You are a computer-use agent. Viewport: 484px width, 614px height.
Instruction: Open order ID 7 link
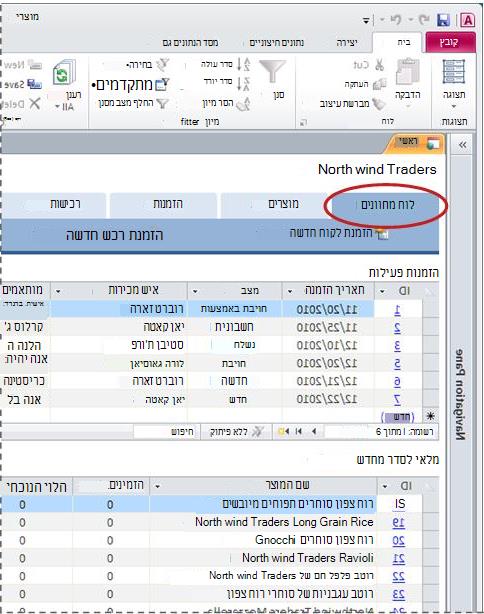tap(397, 399)
